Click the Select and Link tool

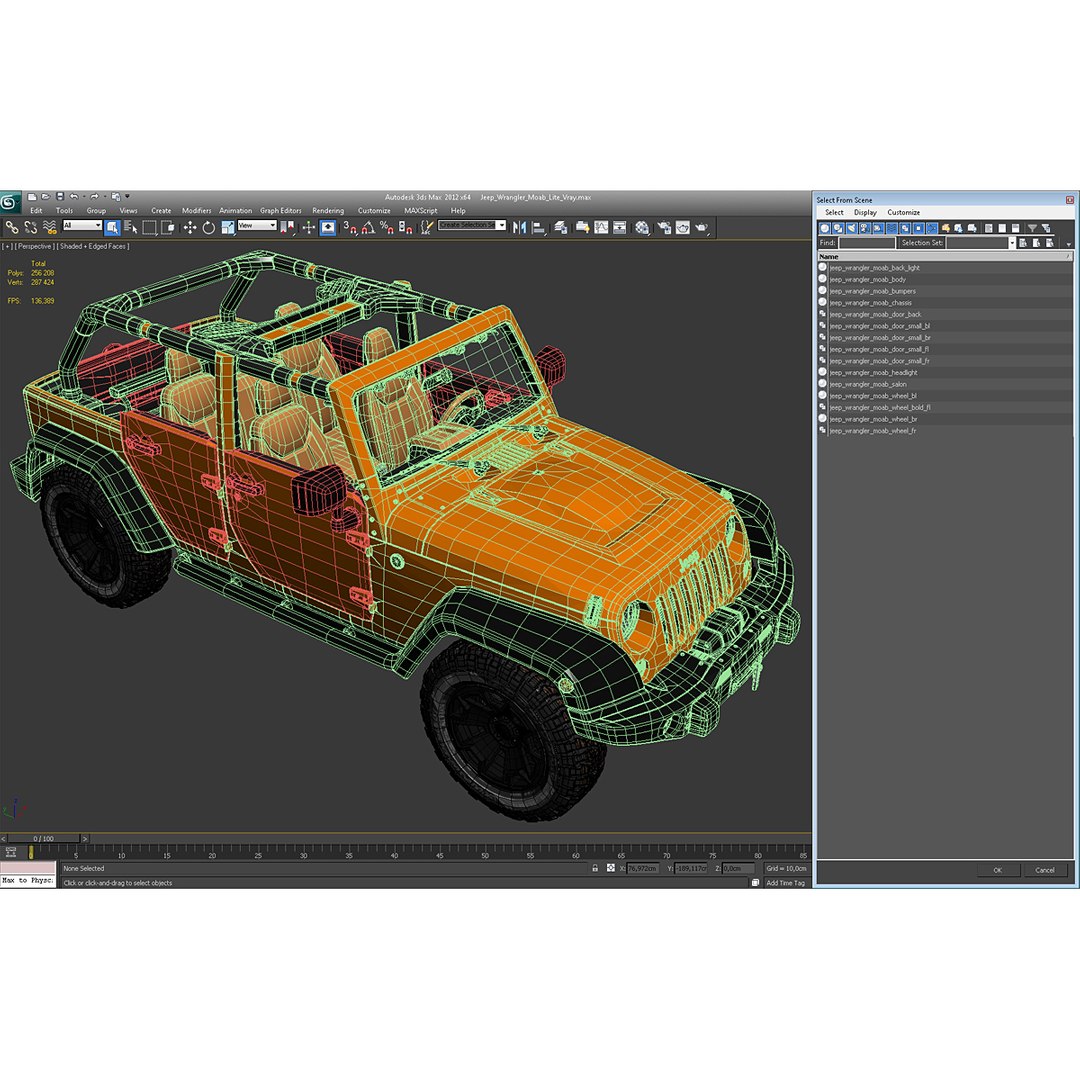[x=12, y=227]
